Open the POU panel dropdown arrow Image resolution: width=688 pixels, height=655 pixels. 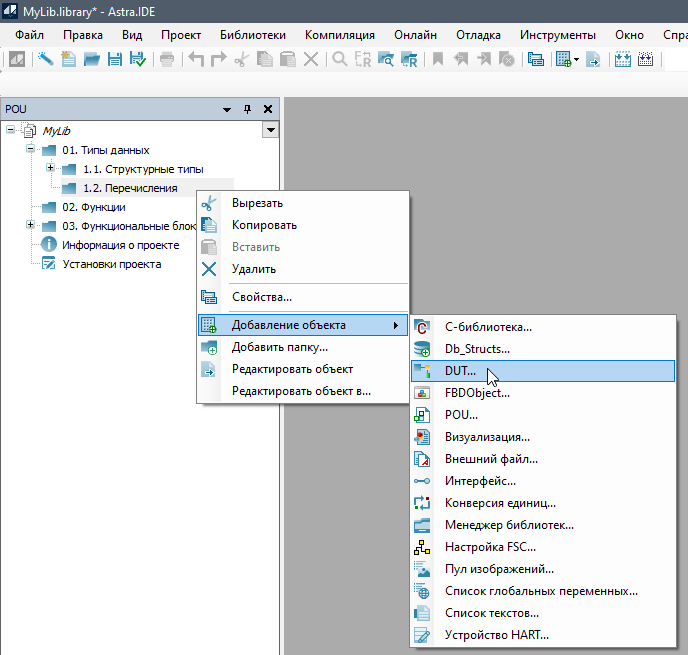click(x=227, y=109)
